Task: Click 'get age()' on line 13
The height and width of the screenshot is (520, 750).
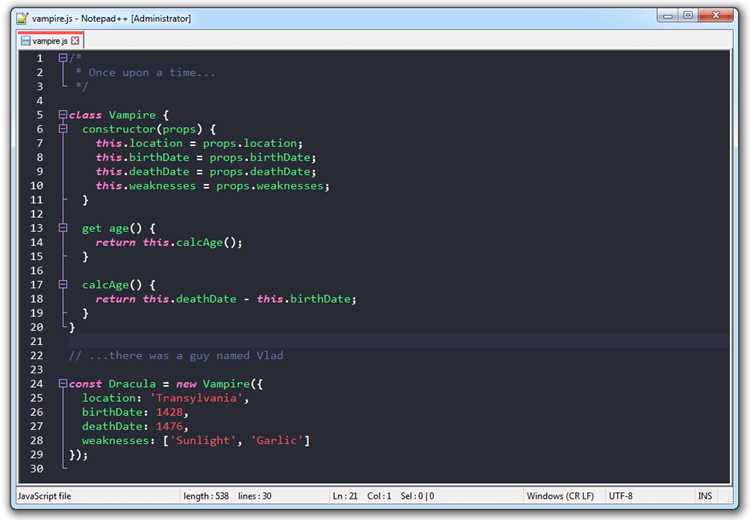Action: 112,228
